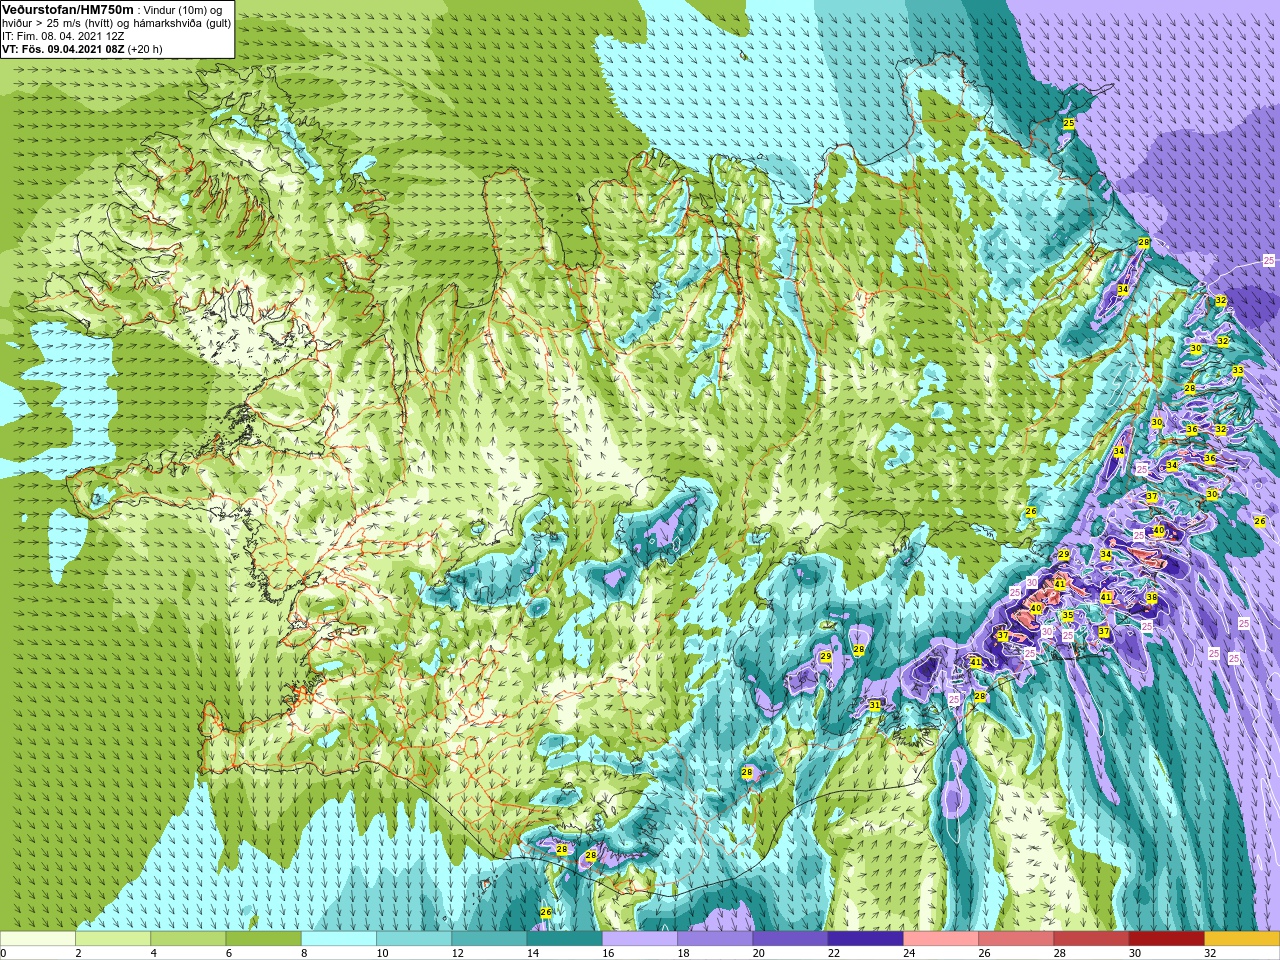Pick the dark indigo 22–24 legend swatch
Image resolution: width=1280 pixels, height=960 pixels.
coord(866,939)
